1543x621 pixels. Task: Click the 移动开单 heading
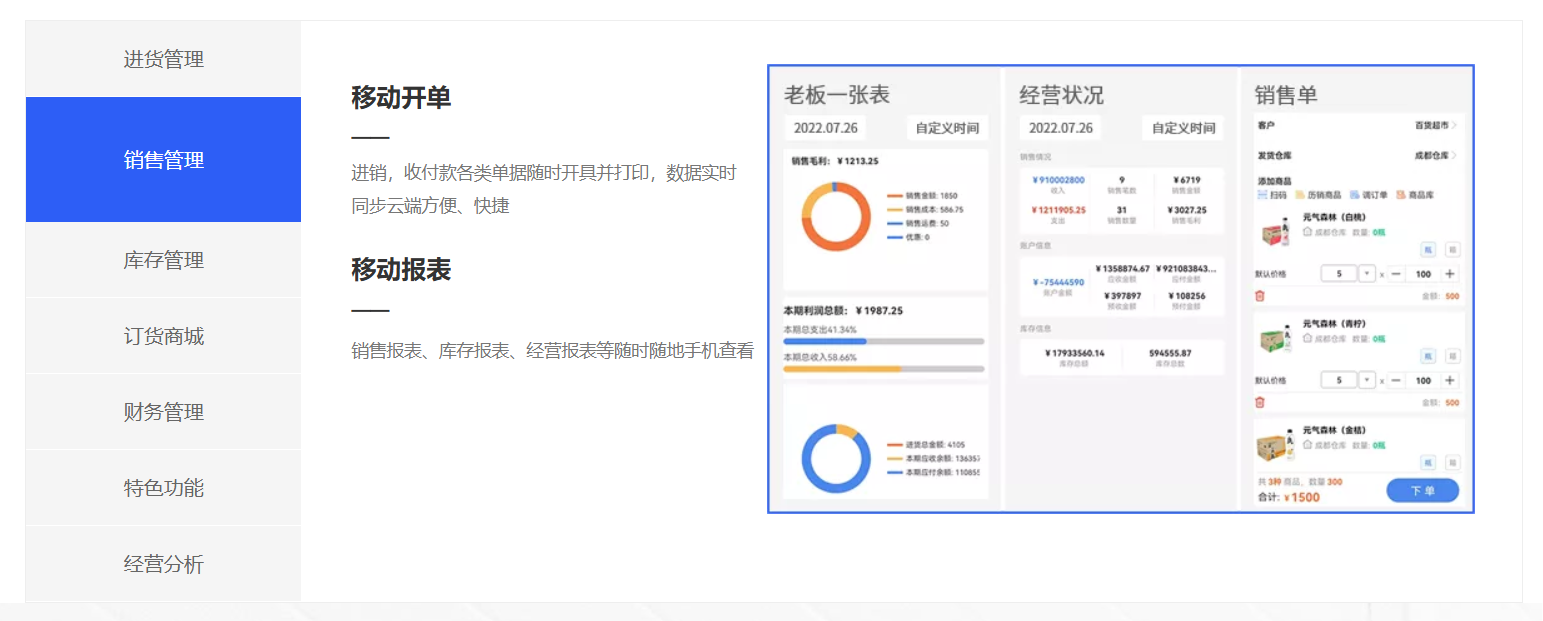[401, 98]
